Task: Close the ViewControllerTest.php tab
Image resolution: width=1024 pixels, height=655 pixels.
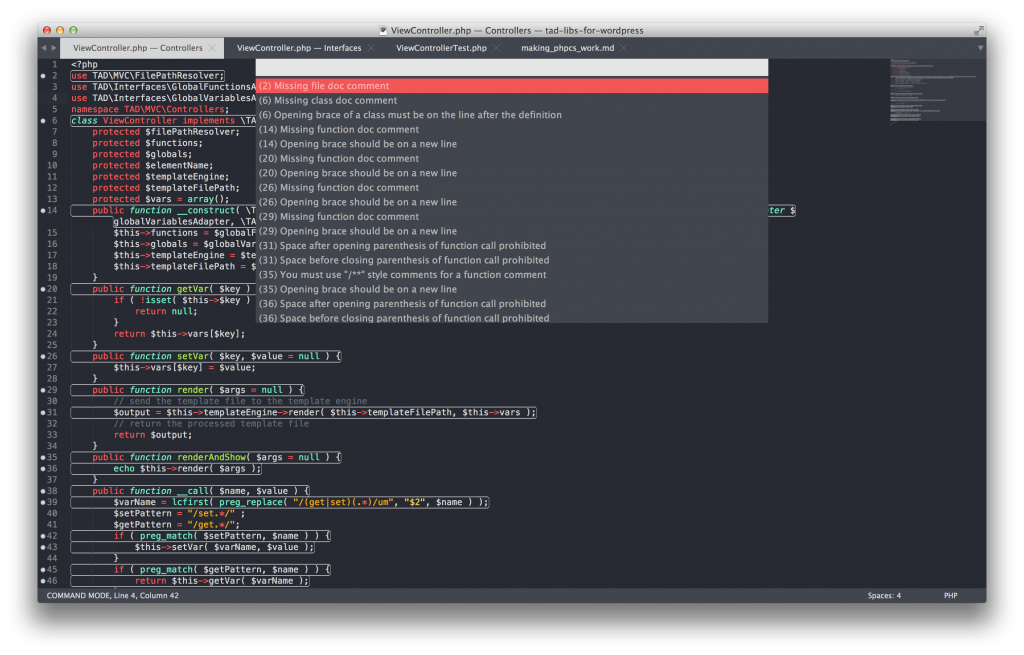Action: pos(496,48)
